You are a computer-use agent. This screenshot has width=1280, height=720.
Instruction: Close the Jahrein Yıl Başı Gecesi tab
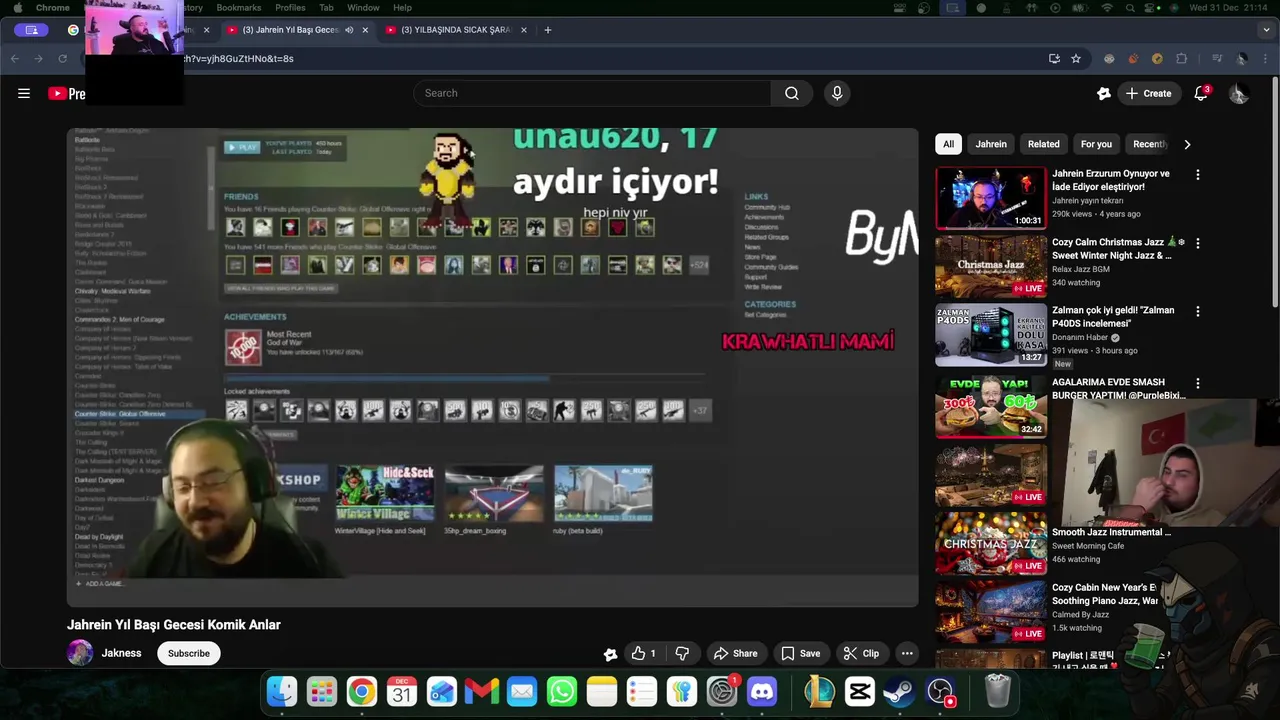pos(365,30)
